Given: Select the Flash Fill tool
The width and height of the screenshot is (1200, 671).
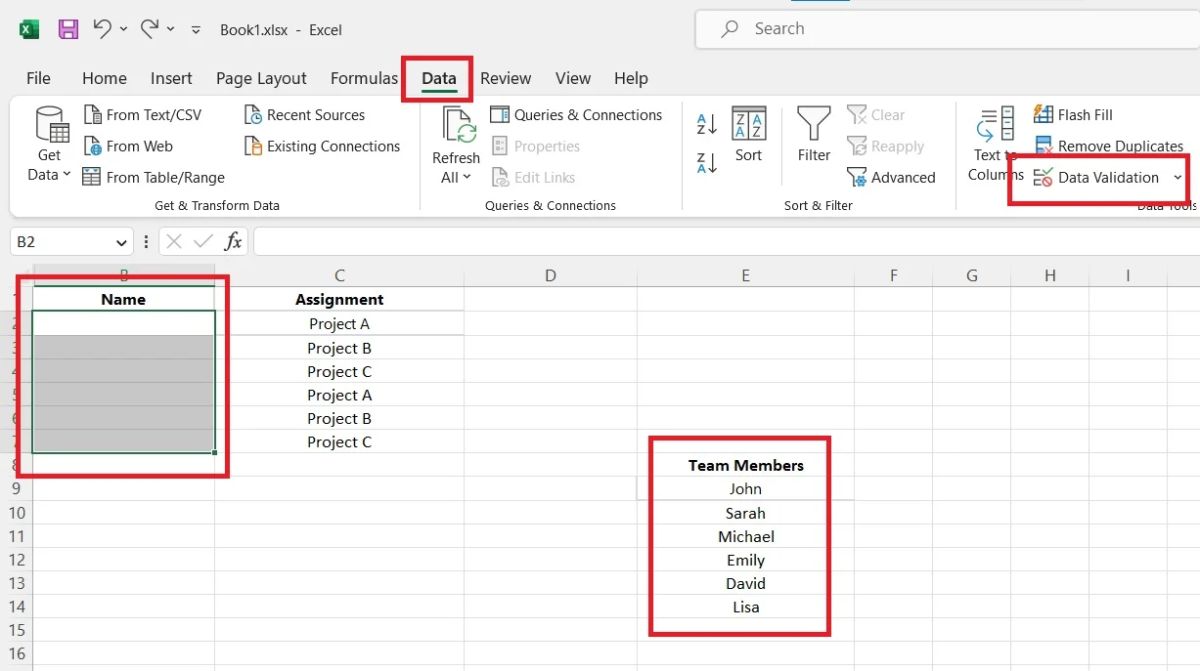Looking at the screenshot, I should [x=1073, y=114].
